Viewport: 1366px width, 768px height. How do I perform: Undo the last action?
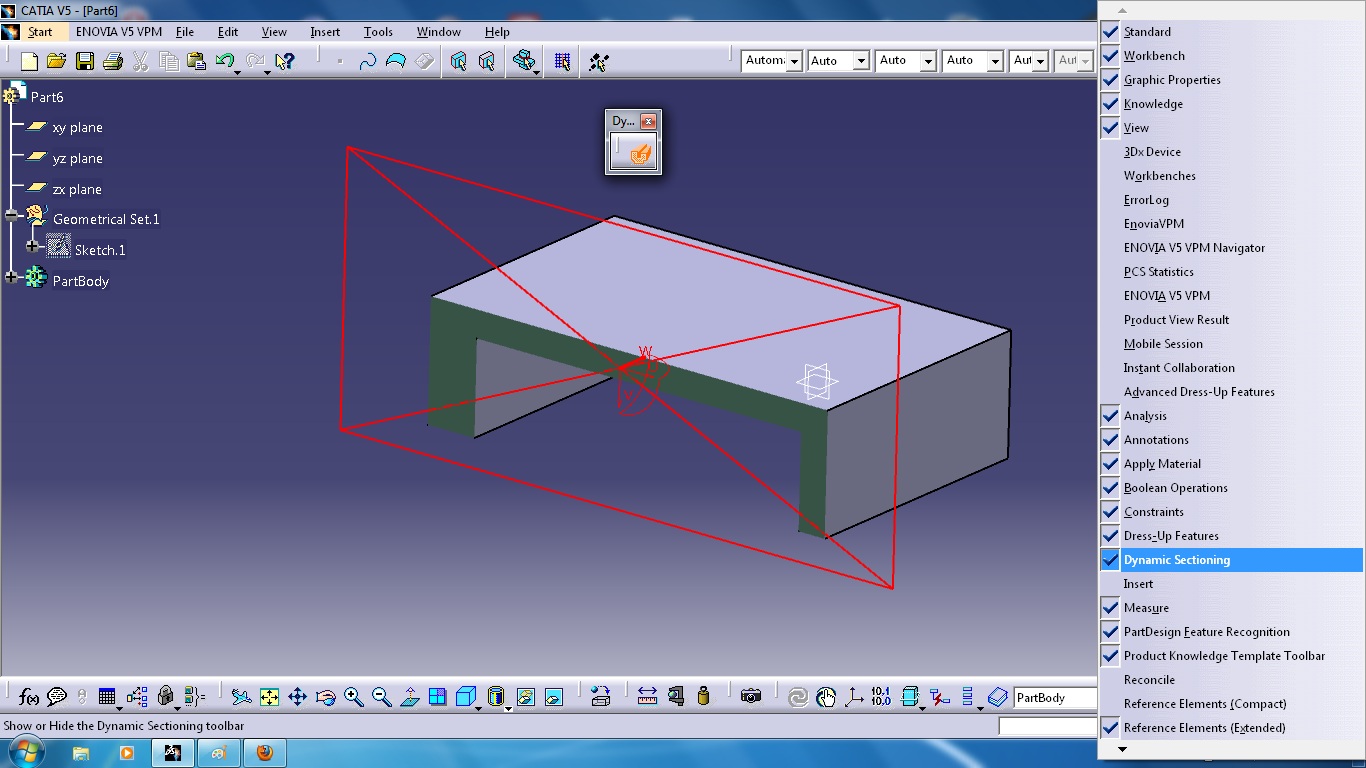[x=224, y=61]
